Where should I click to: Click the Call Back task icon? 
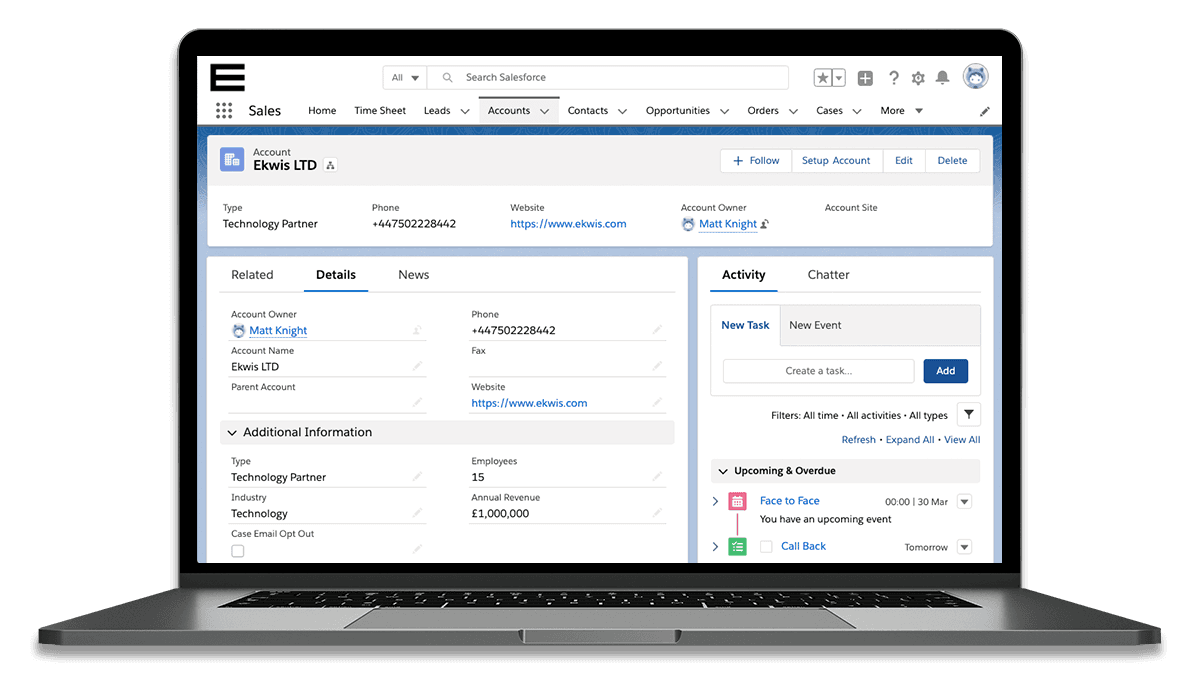click(x=737, y=546)
